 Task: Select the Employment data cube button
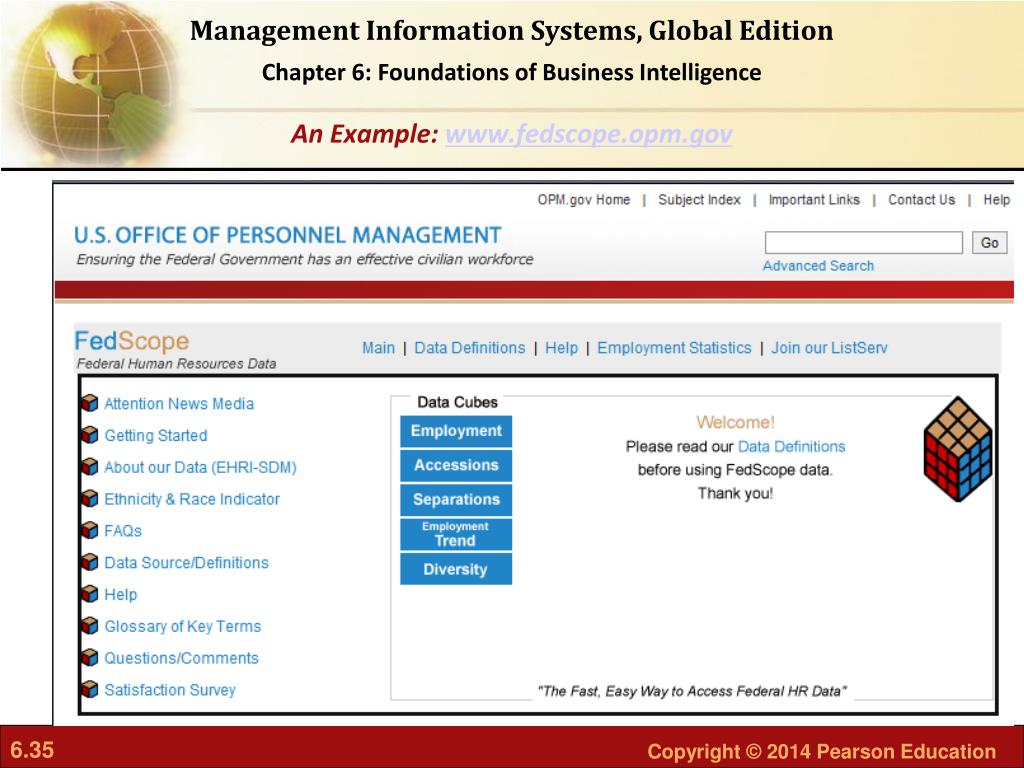coord(456,431)
